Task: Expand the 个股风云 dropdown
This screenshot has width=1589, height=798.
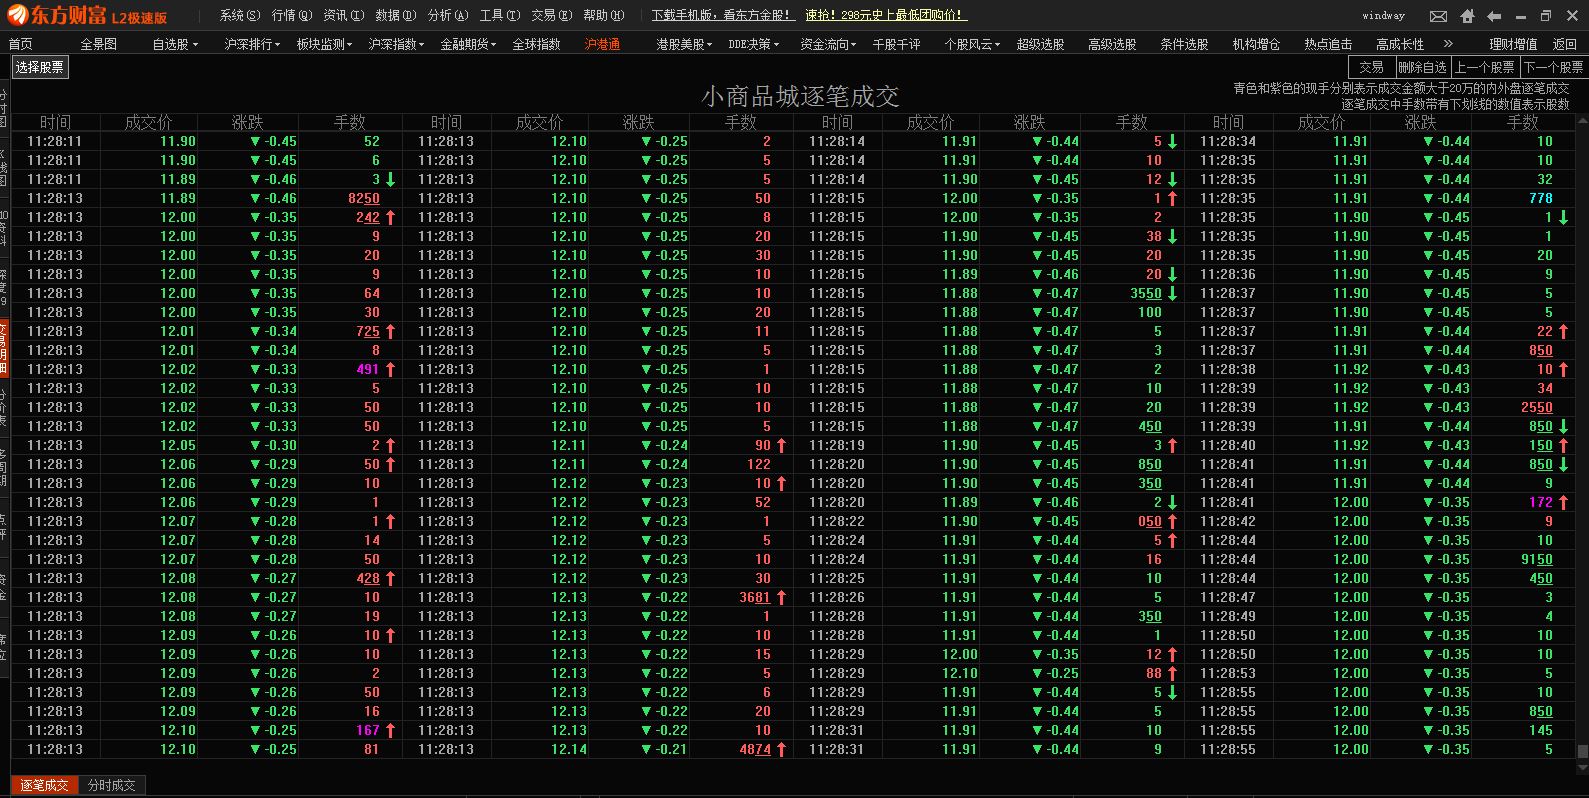Action: click(972, 44)
